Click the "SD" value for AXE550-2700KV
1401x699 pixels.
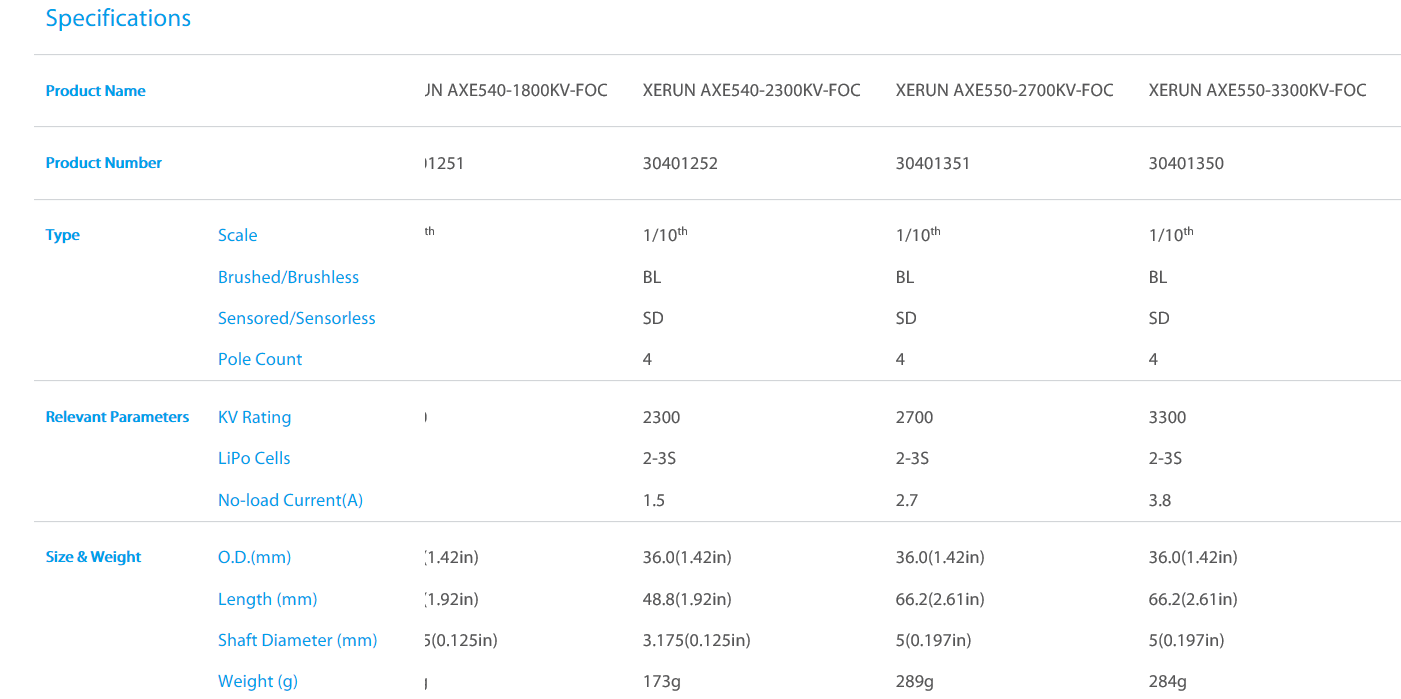tap(906, 318)
